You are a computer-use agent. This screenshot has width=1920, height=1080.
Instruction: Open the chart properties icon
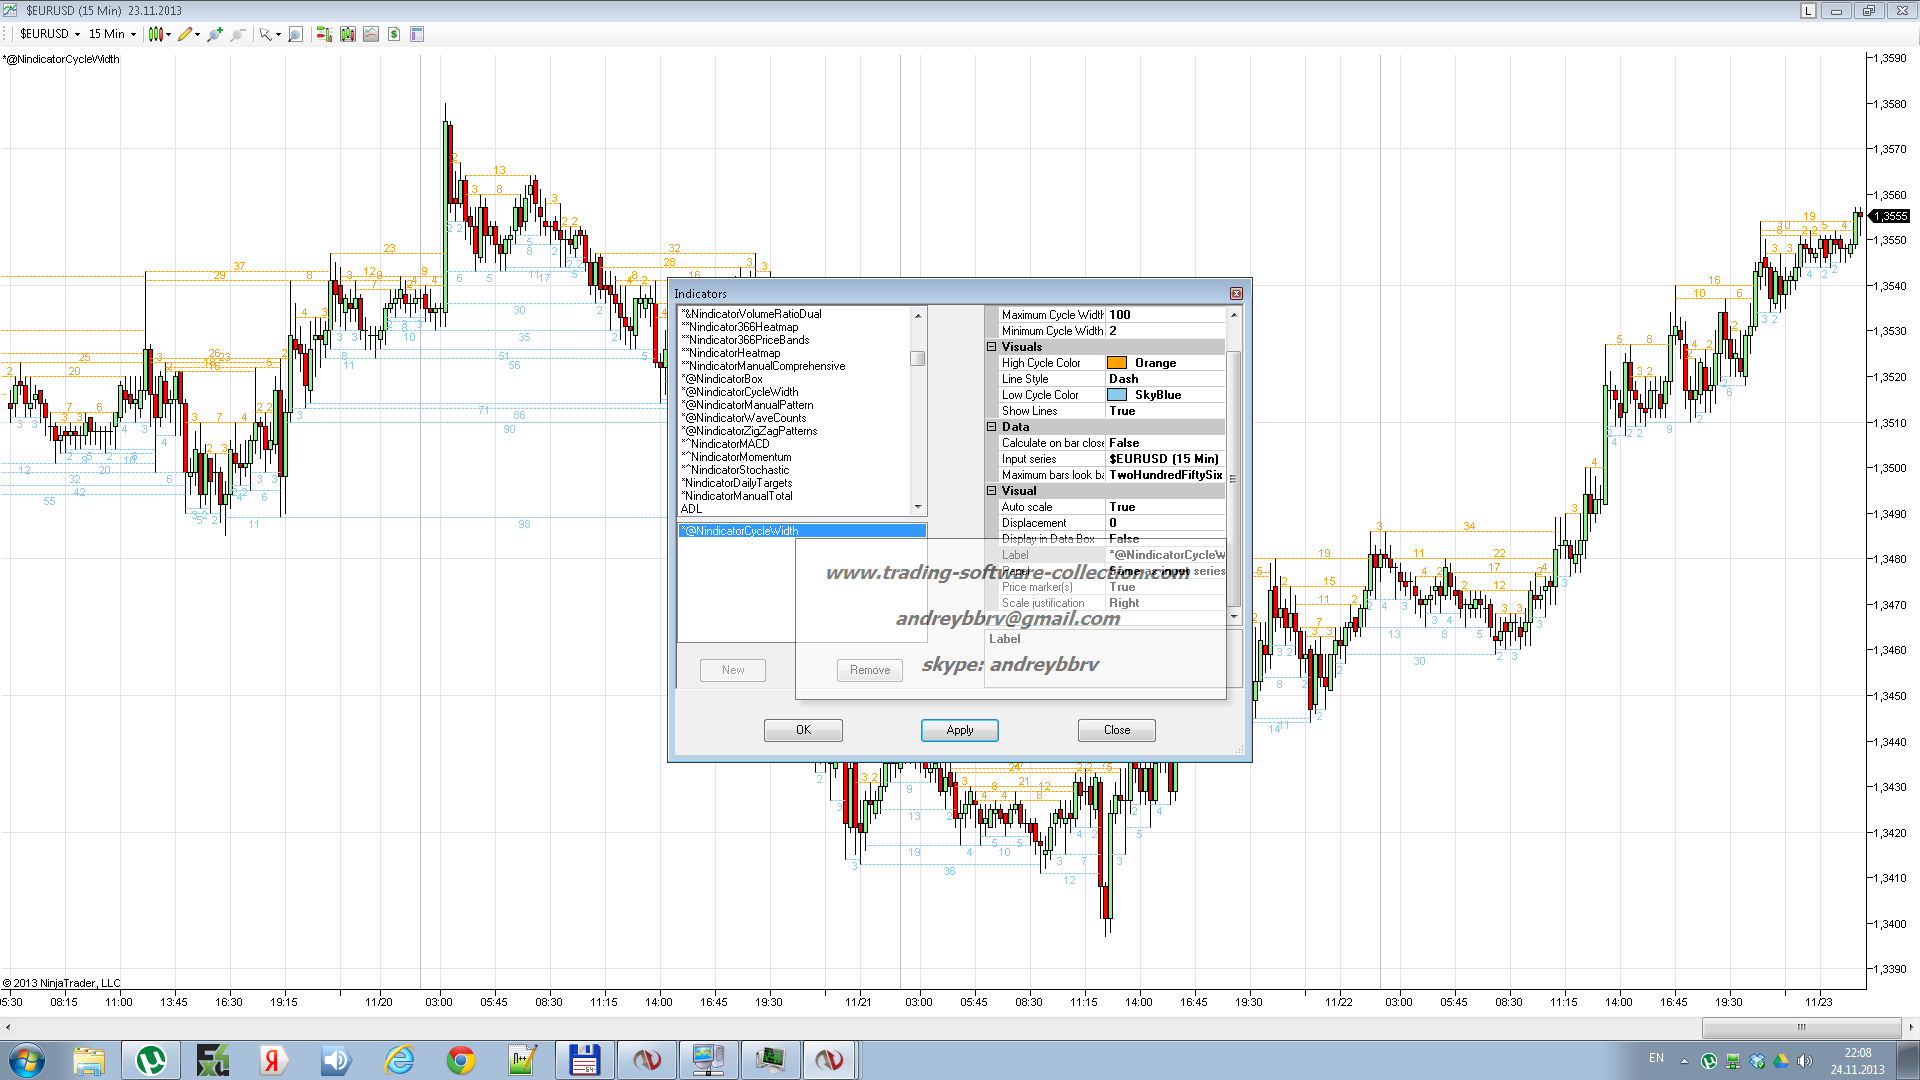click(417, 34)
